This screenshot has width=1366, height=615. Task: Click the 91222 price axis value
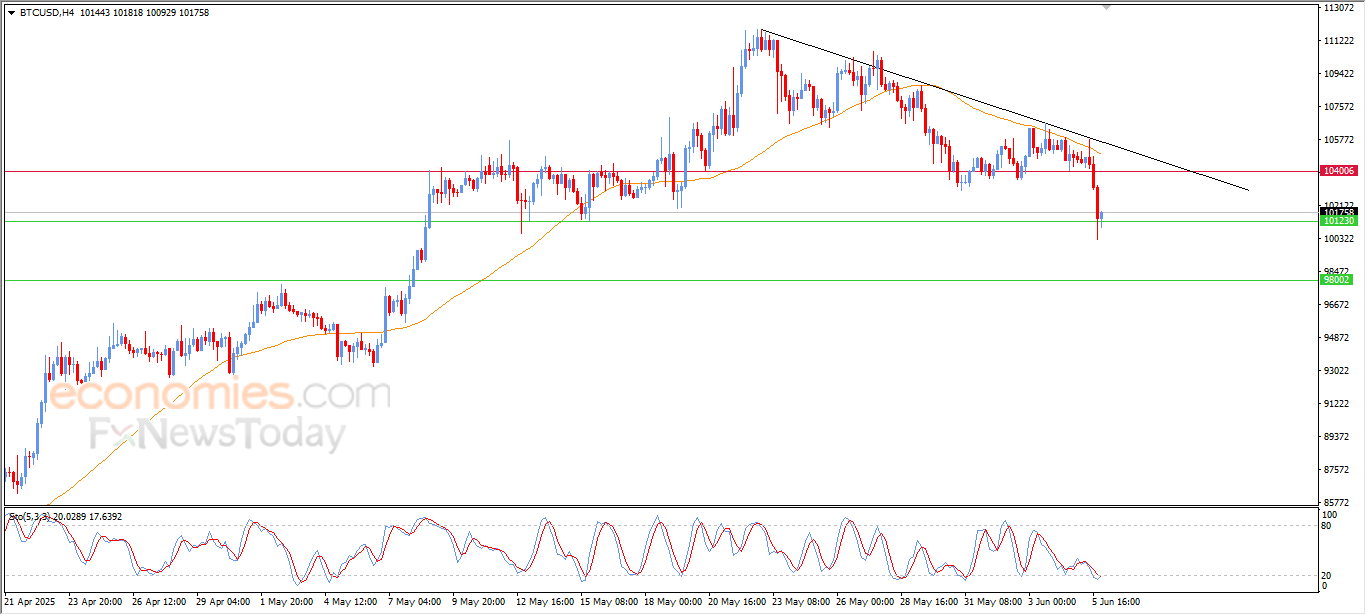tap(1339, 404)
